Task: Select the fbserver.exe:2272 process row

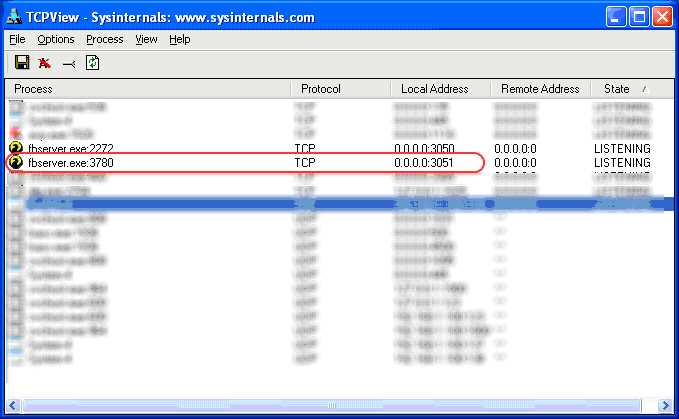Action: 340,148
